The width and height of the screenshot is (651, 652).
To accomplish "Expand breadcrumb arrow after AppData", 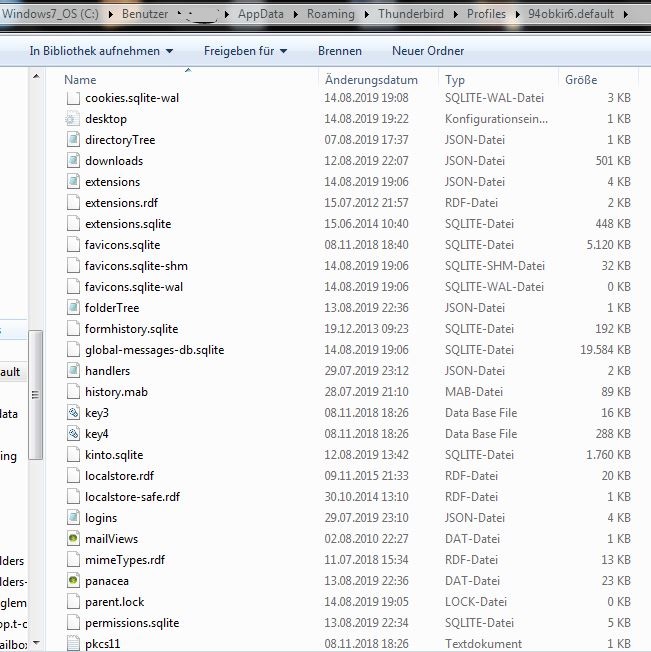I will 296,15.
